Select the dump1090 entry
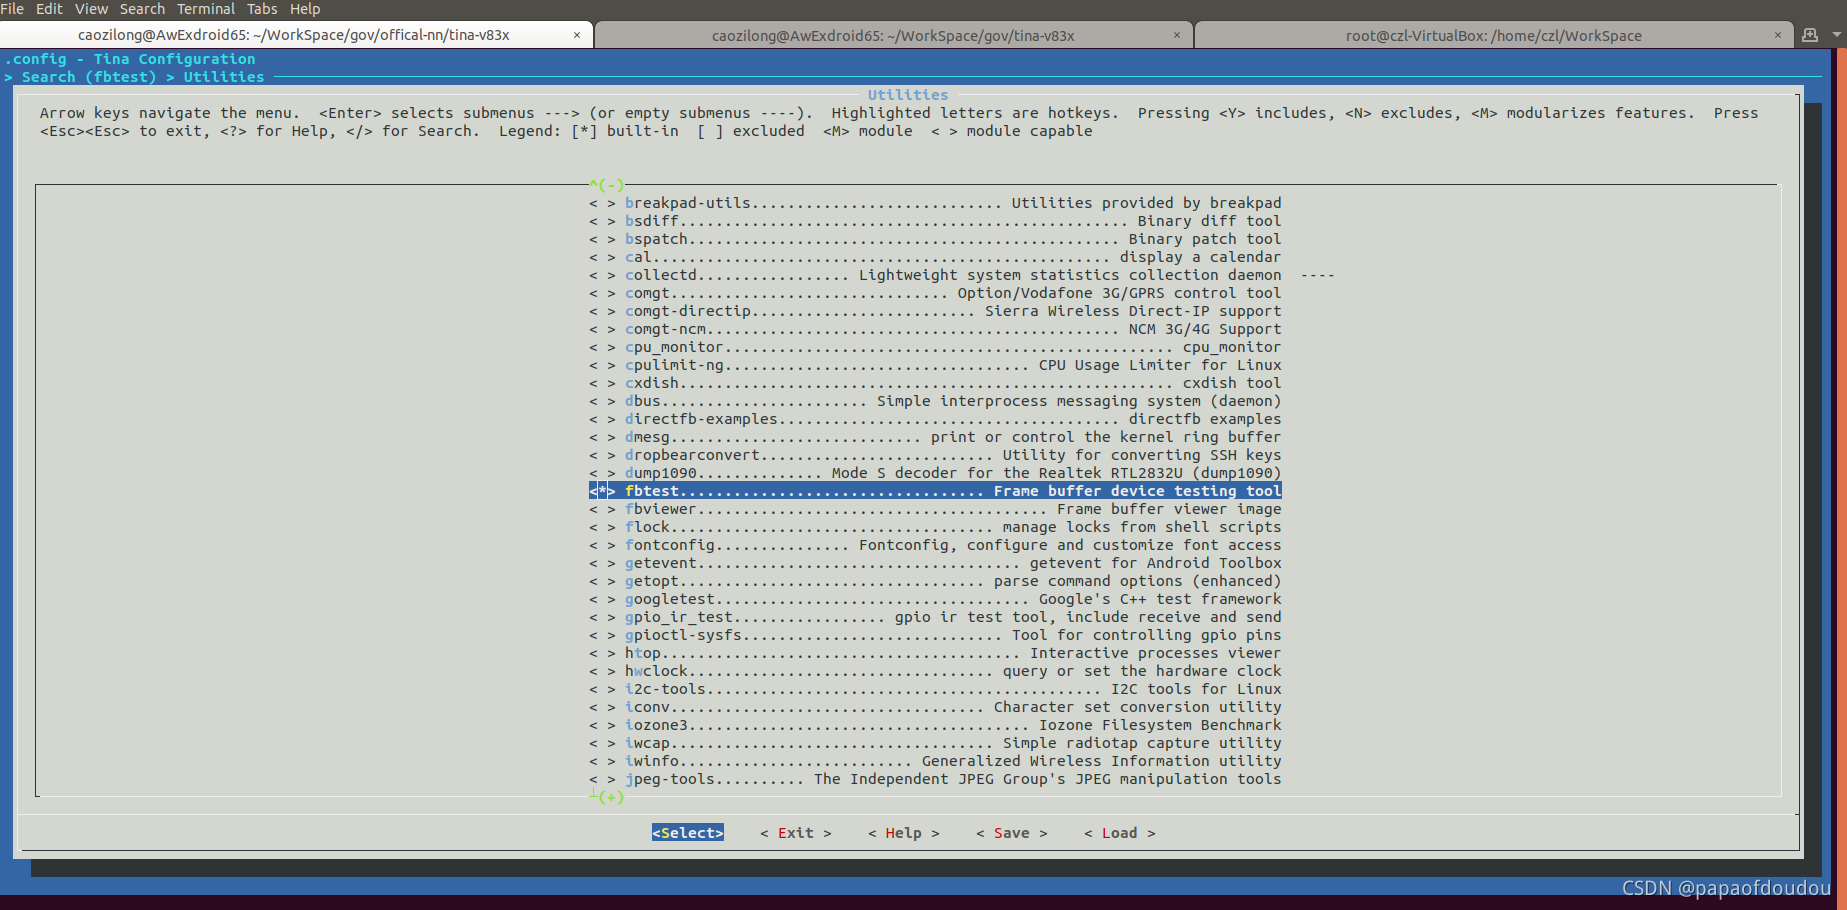This screenshot has width=1847, height=910. (935, 473)
